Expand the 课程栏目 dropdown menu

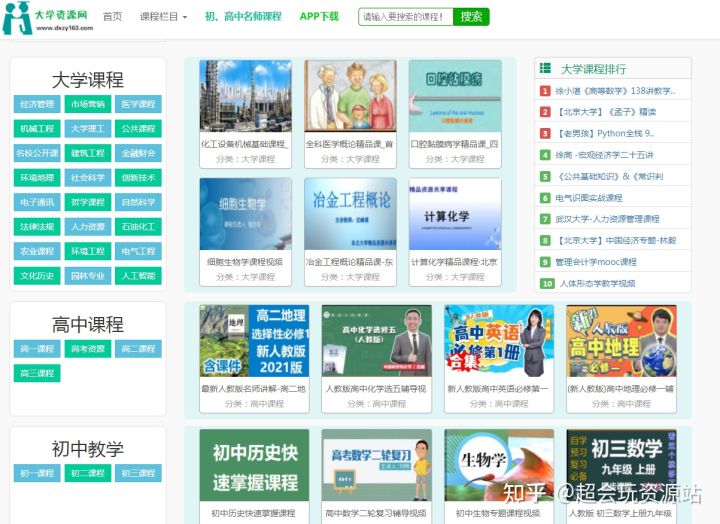163,17
